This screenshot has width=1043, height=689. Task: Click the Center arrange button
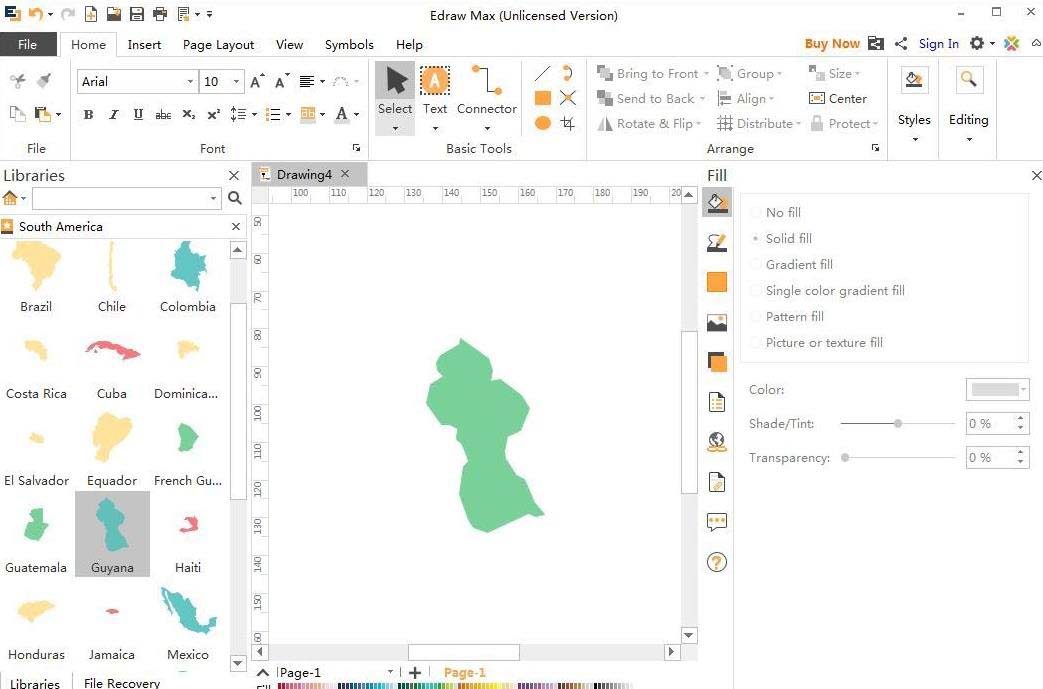pos(838,98)
